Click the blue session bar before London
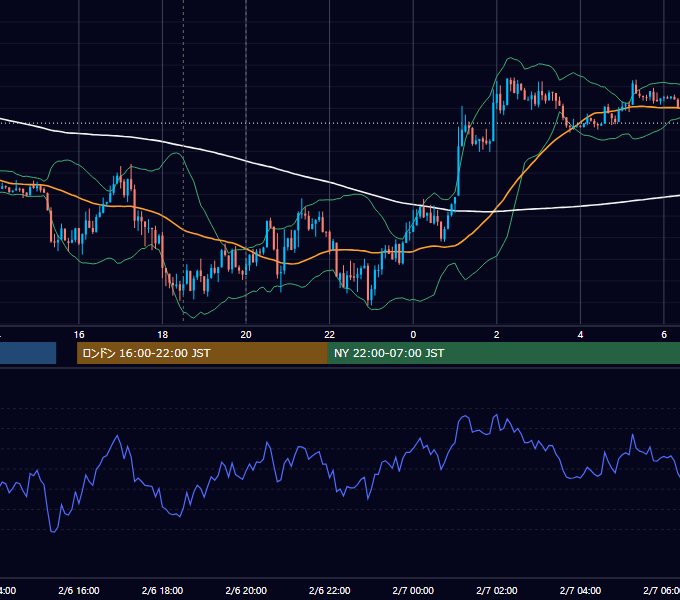This screenshot has height=600, width=680. (x=28, y=353)
